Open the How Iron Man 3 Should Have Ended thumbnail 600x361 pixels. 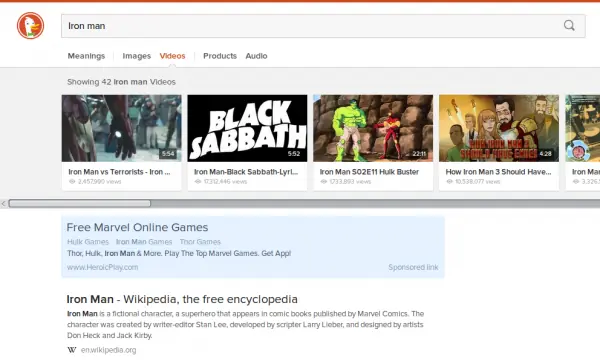point(499,128)
